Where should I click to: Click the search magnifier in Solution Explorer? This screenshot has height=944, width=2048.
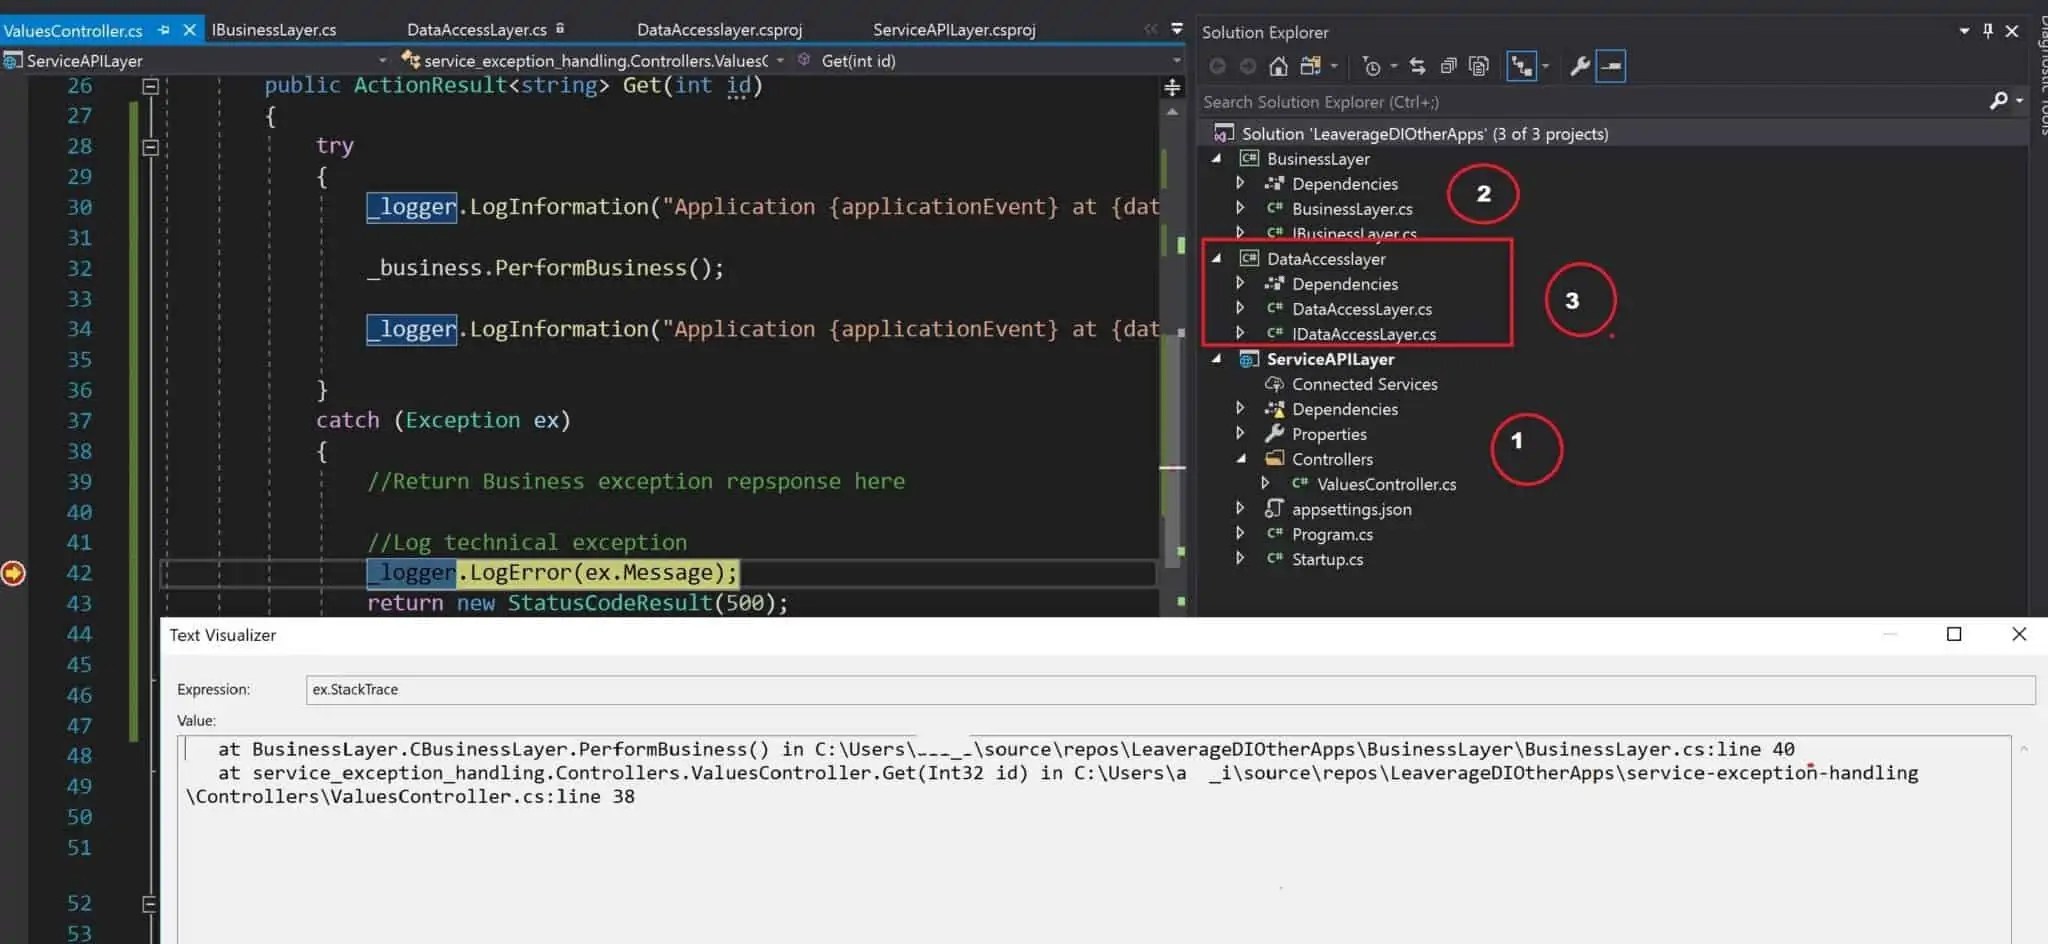coord(1998,101)
